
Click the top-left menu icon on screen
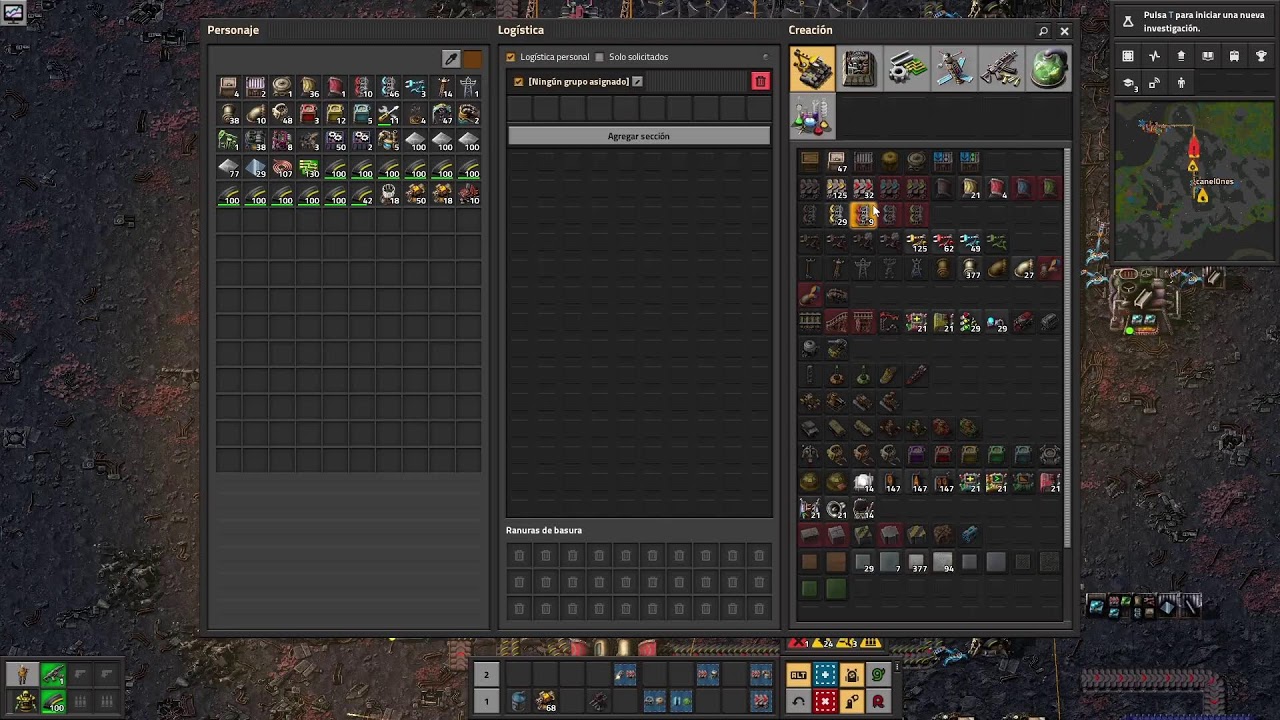[14, 13]
